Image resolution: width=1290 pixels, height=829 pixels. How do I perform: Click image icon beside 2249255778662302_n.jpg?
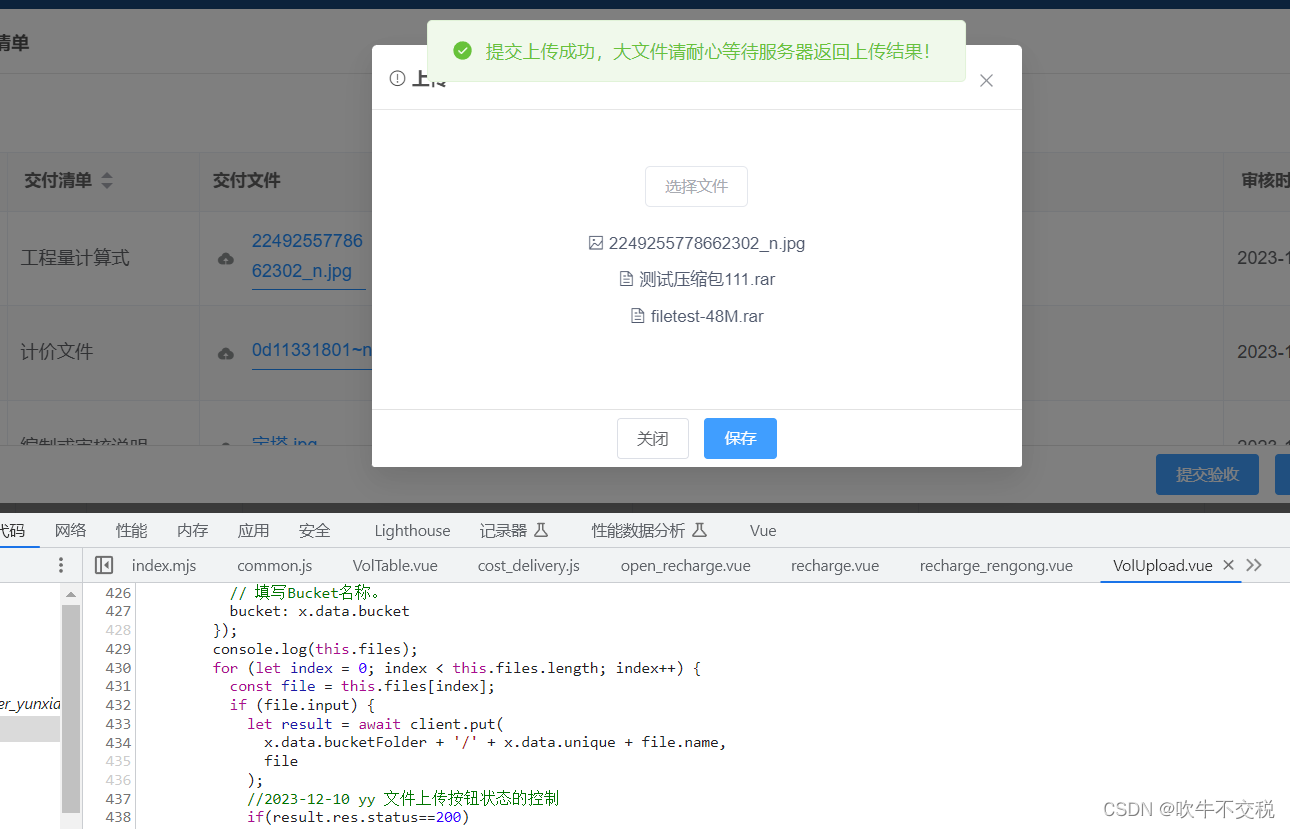point(597,243)
